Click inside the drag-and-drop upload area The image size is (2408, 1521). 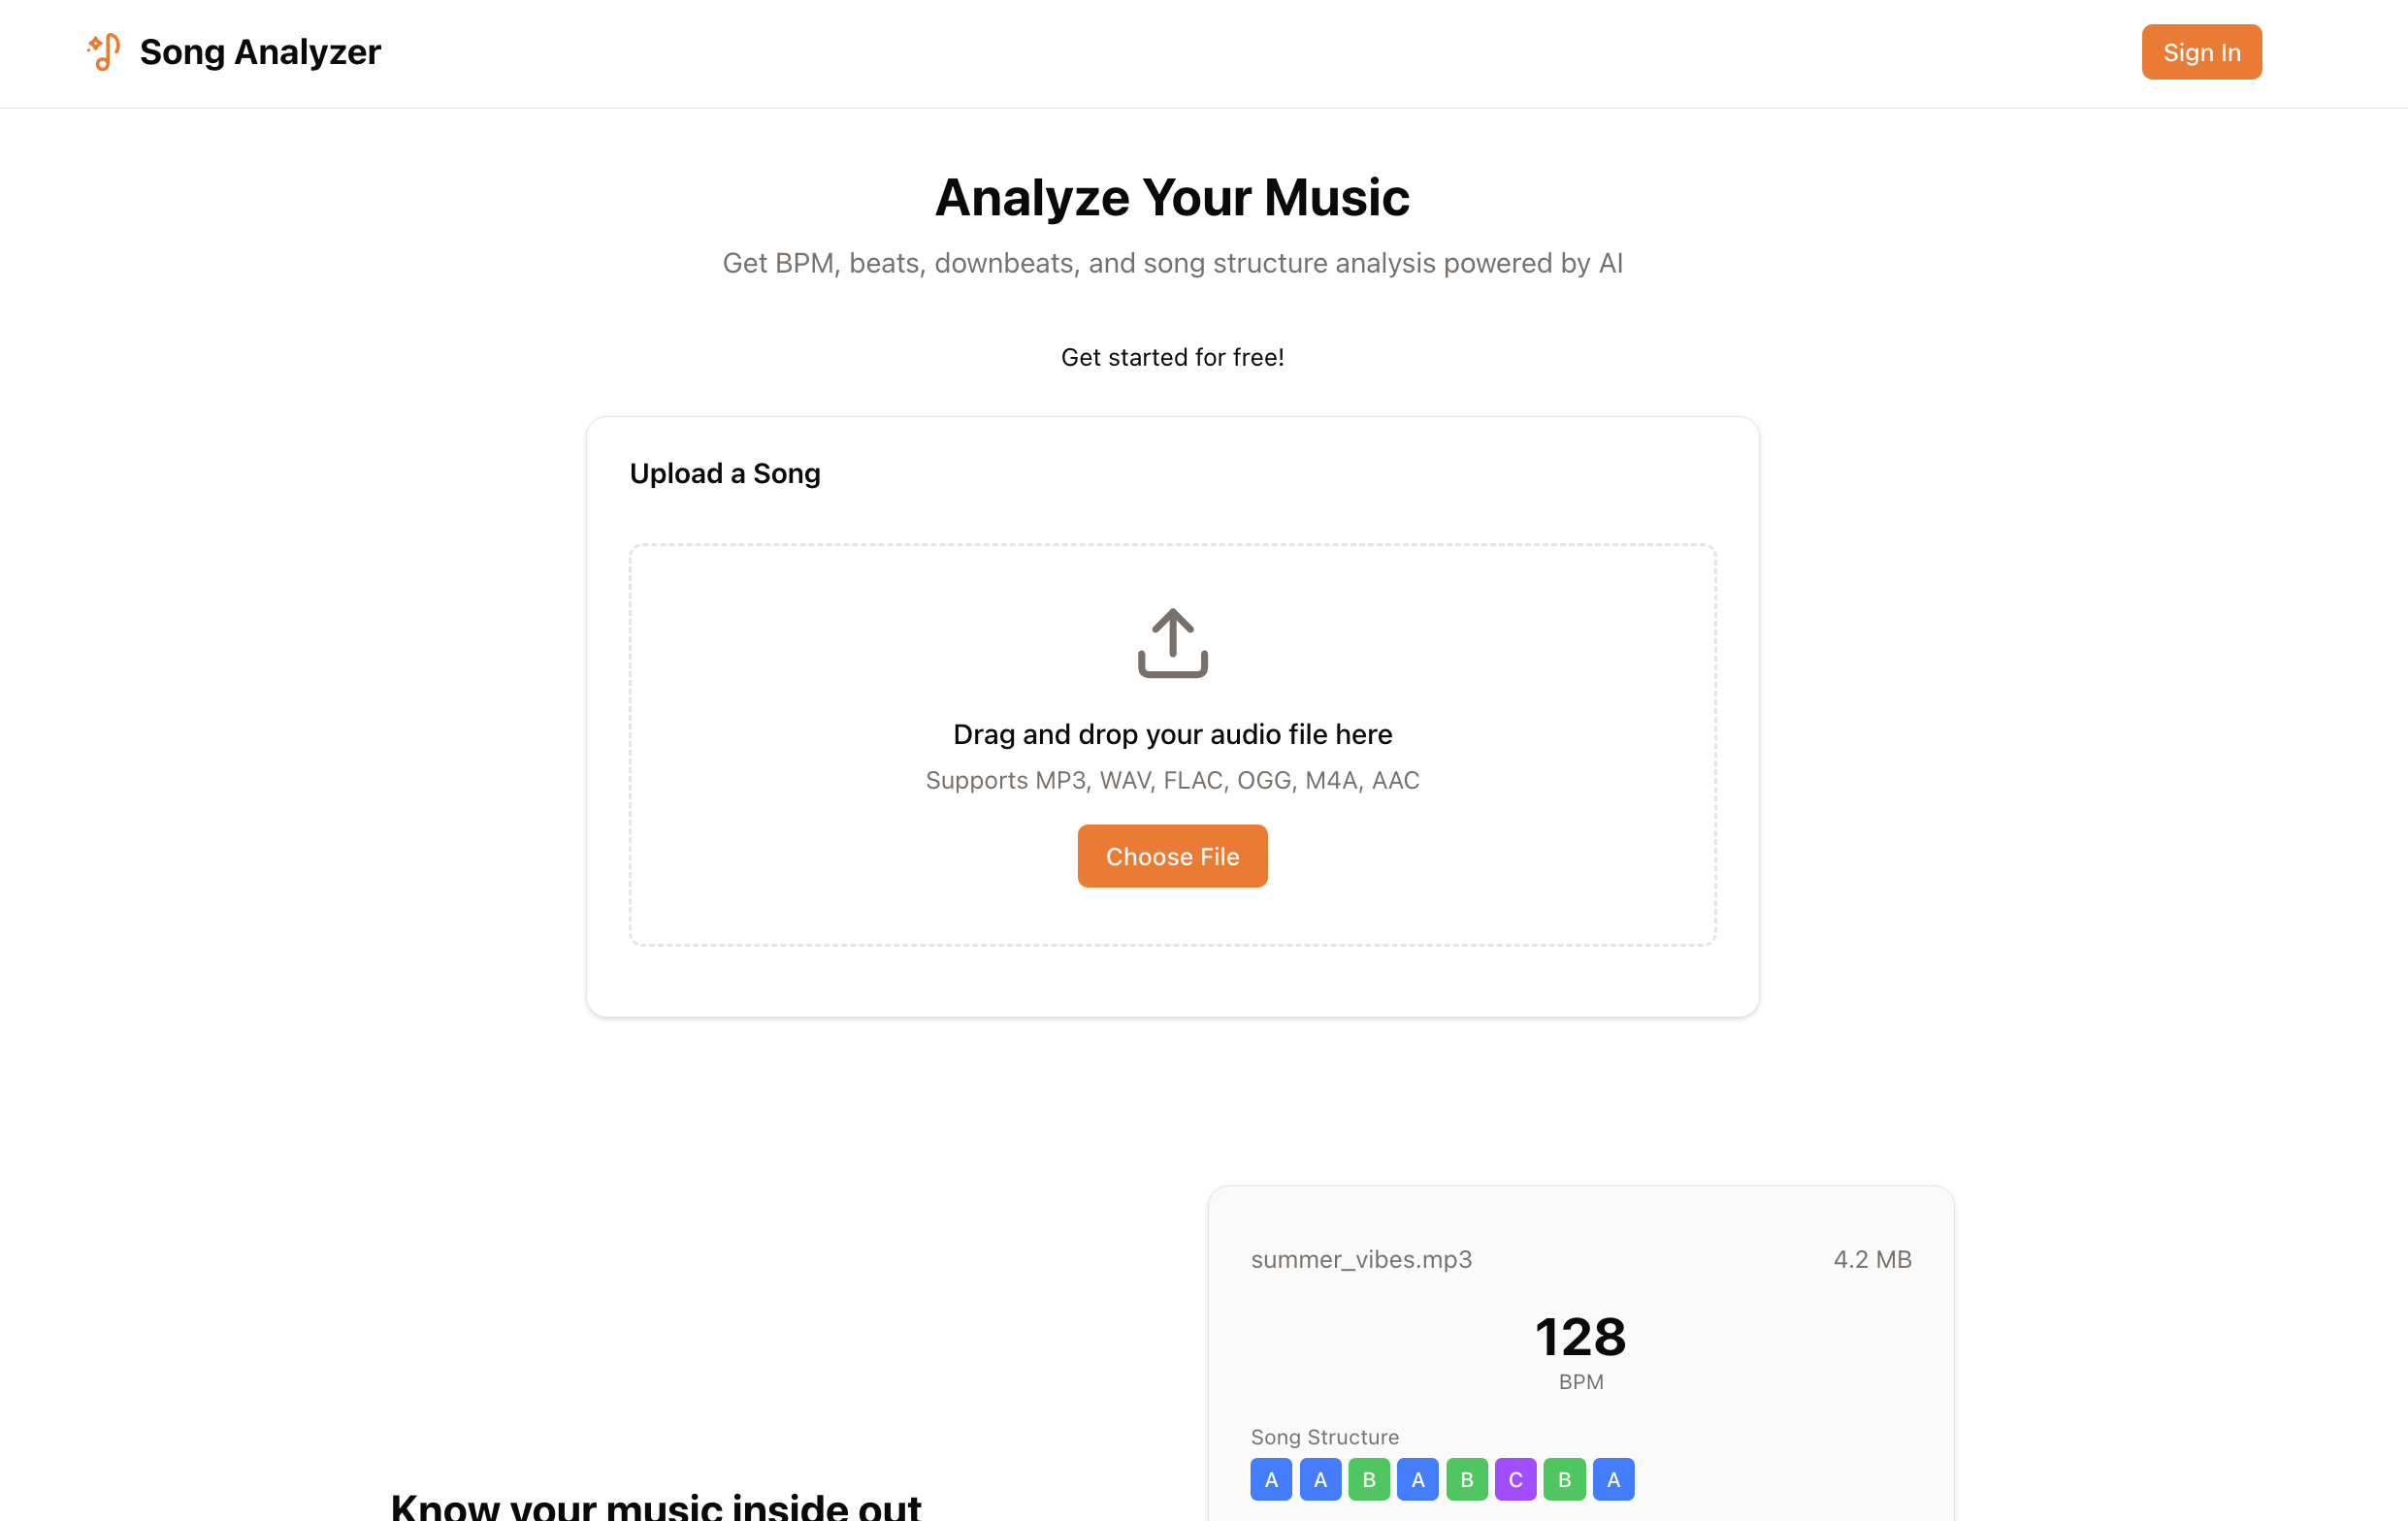1172,740
